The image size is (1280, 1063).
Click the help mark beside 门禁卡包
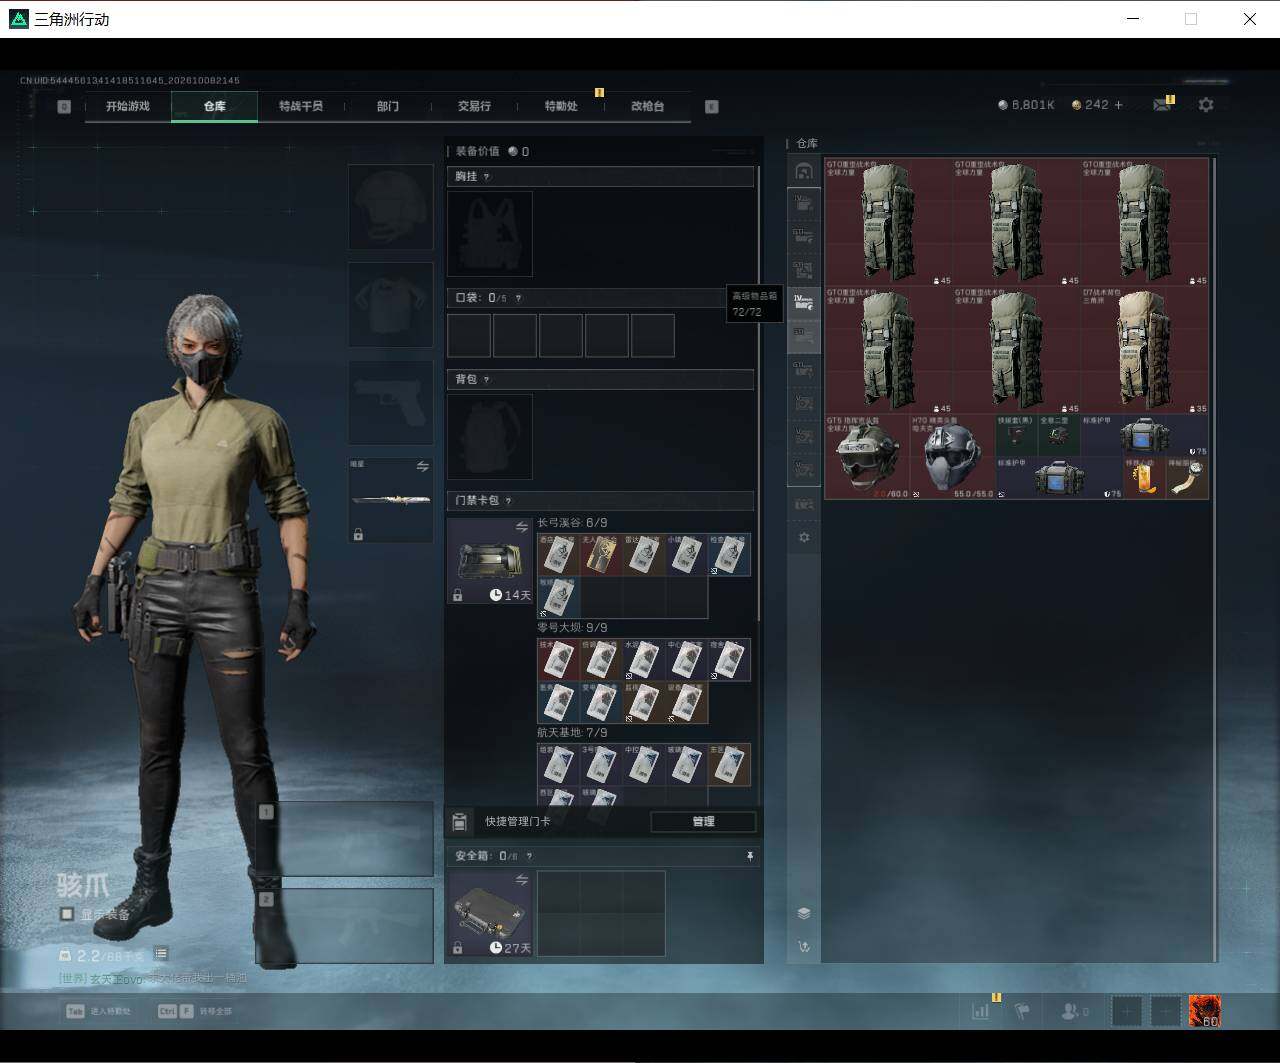[x=508, y=501]
